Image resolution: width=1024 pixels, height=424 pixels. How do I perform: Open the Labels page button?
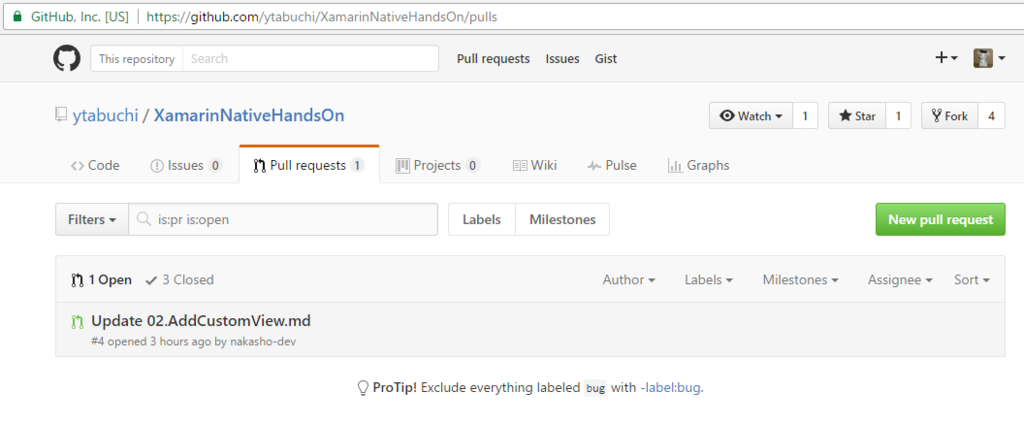(482, 220)
